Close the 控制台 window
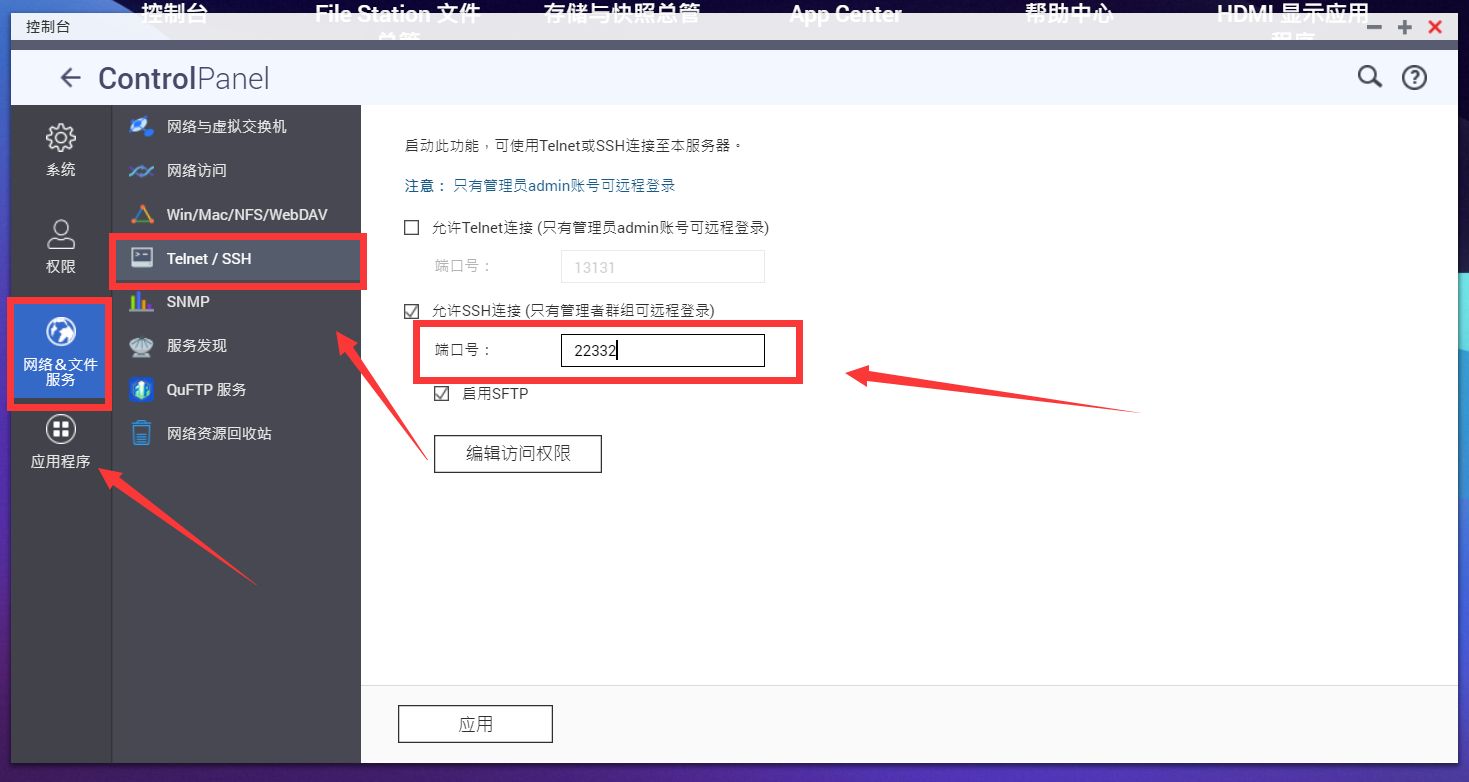Screen dimensions: 1469x782 pyautogui.click(x=1435, y=27)
